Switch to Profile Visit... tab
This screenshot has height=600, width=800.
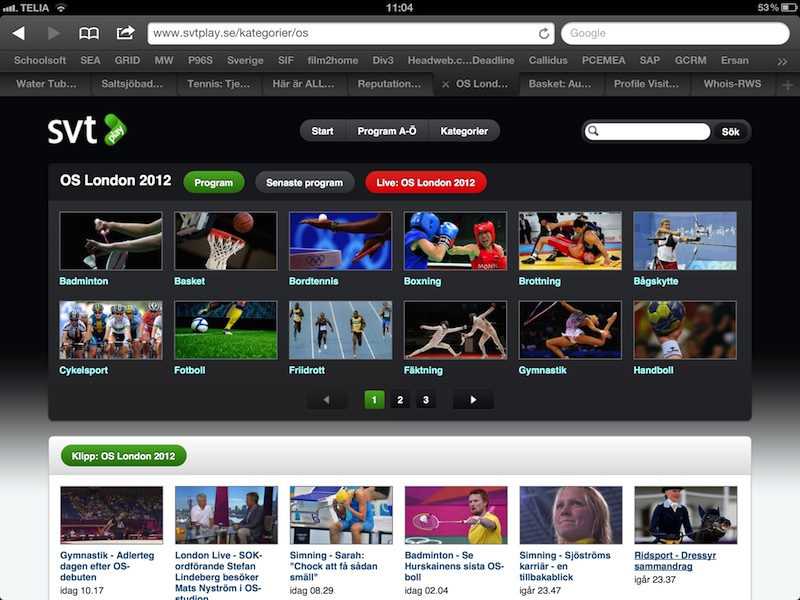[x=646, y=84]
